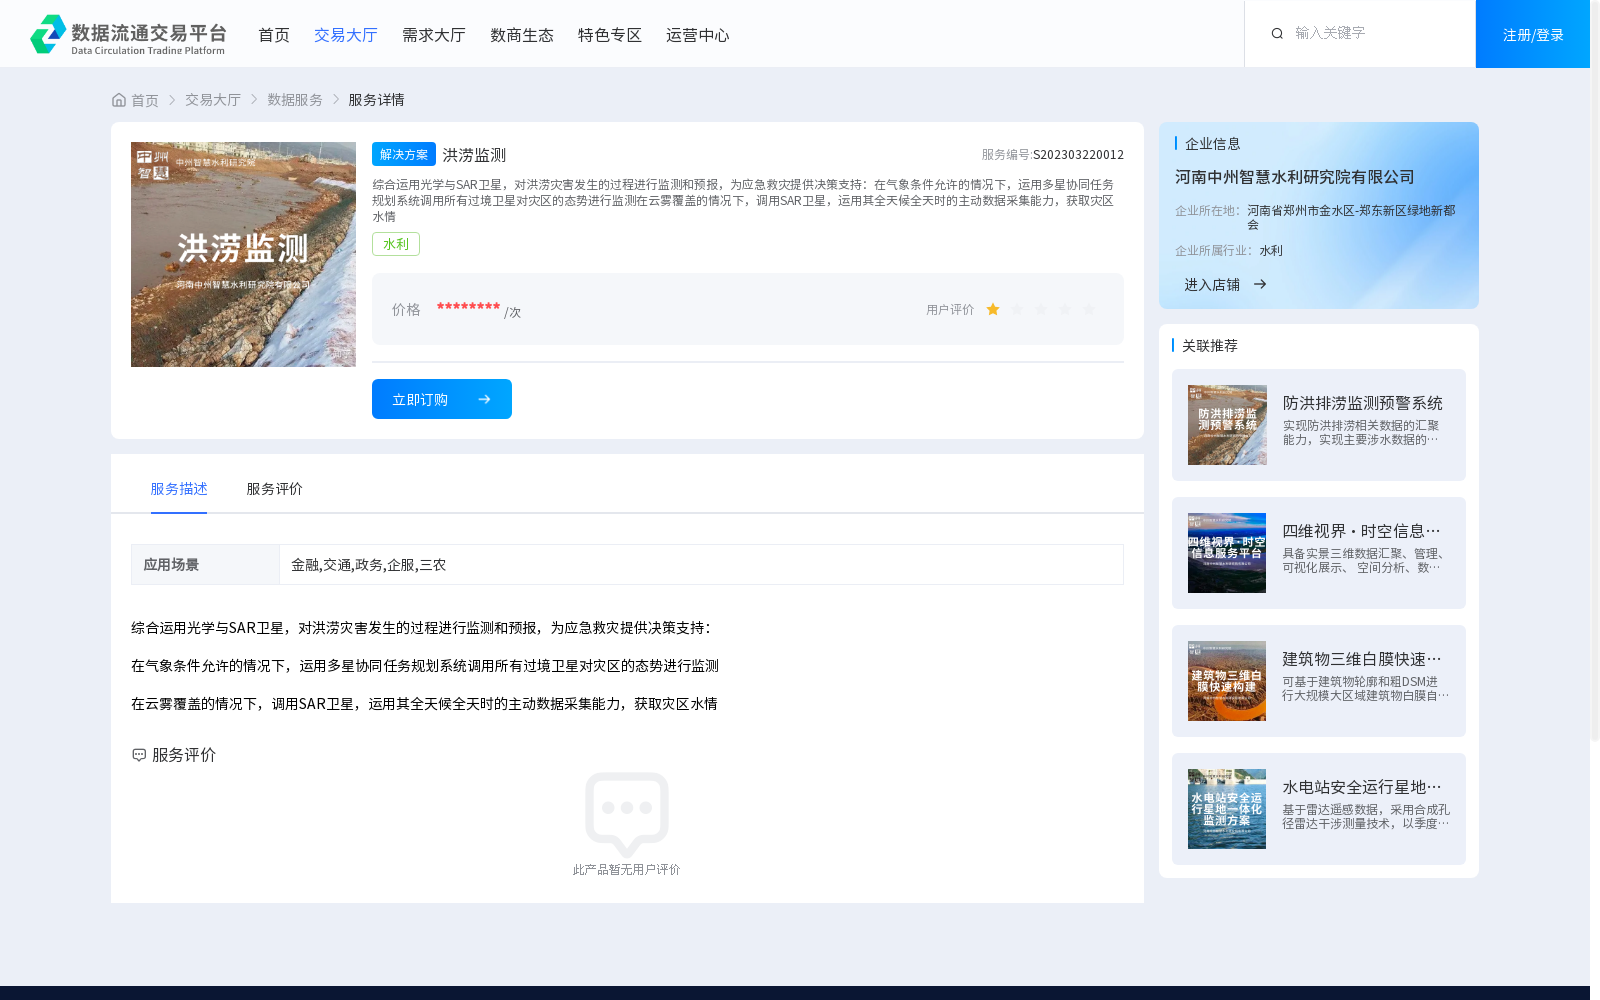Switch to the 服务描述 tab

179,489
